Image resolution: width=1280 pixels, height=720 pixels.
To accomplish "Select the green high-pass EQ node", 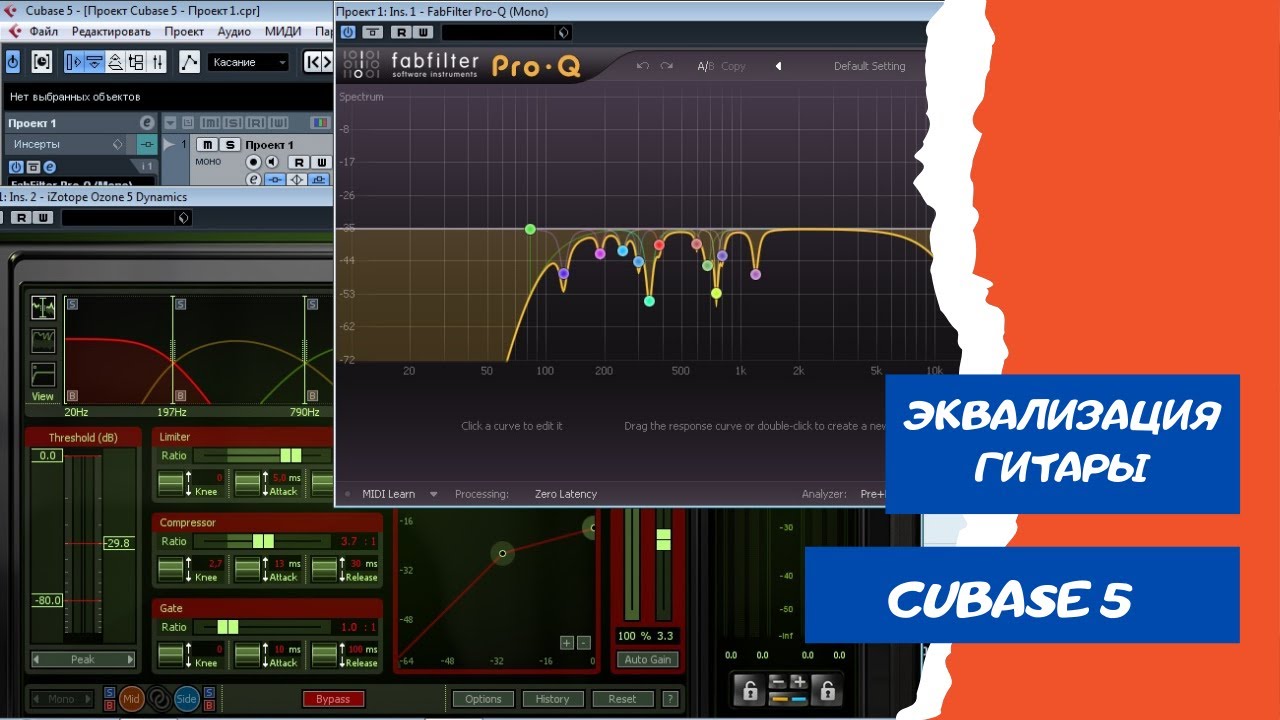I will tap(530, 229).
